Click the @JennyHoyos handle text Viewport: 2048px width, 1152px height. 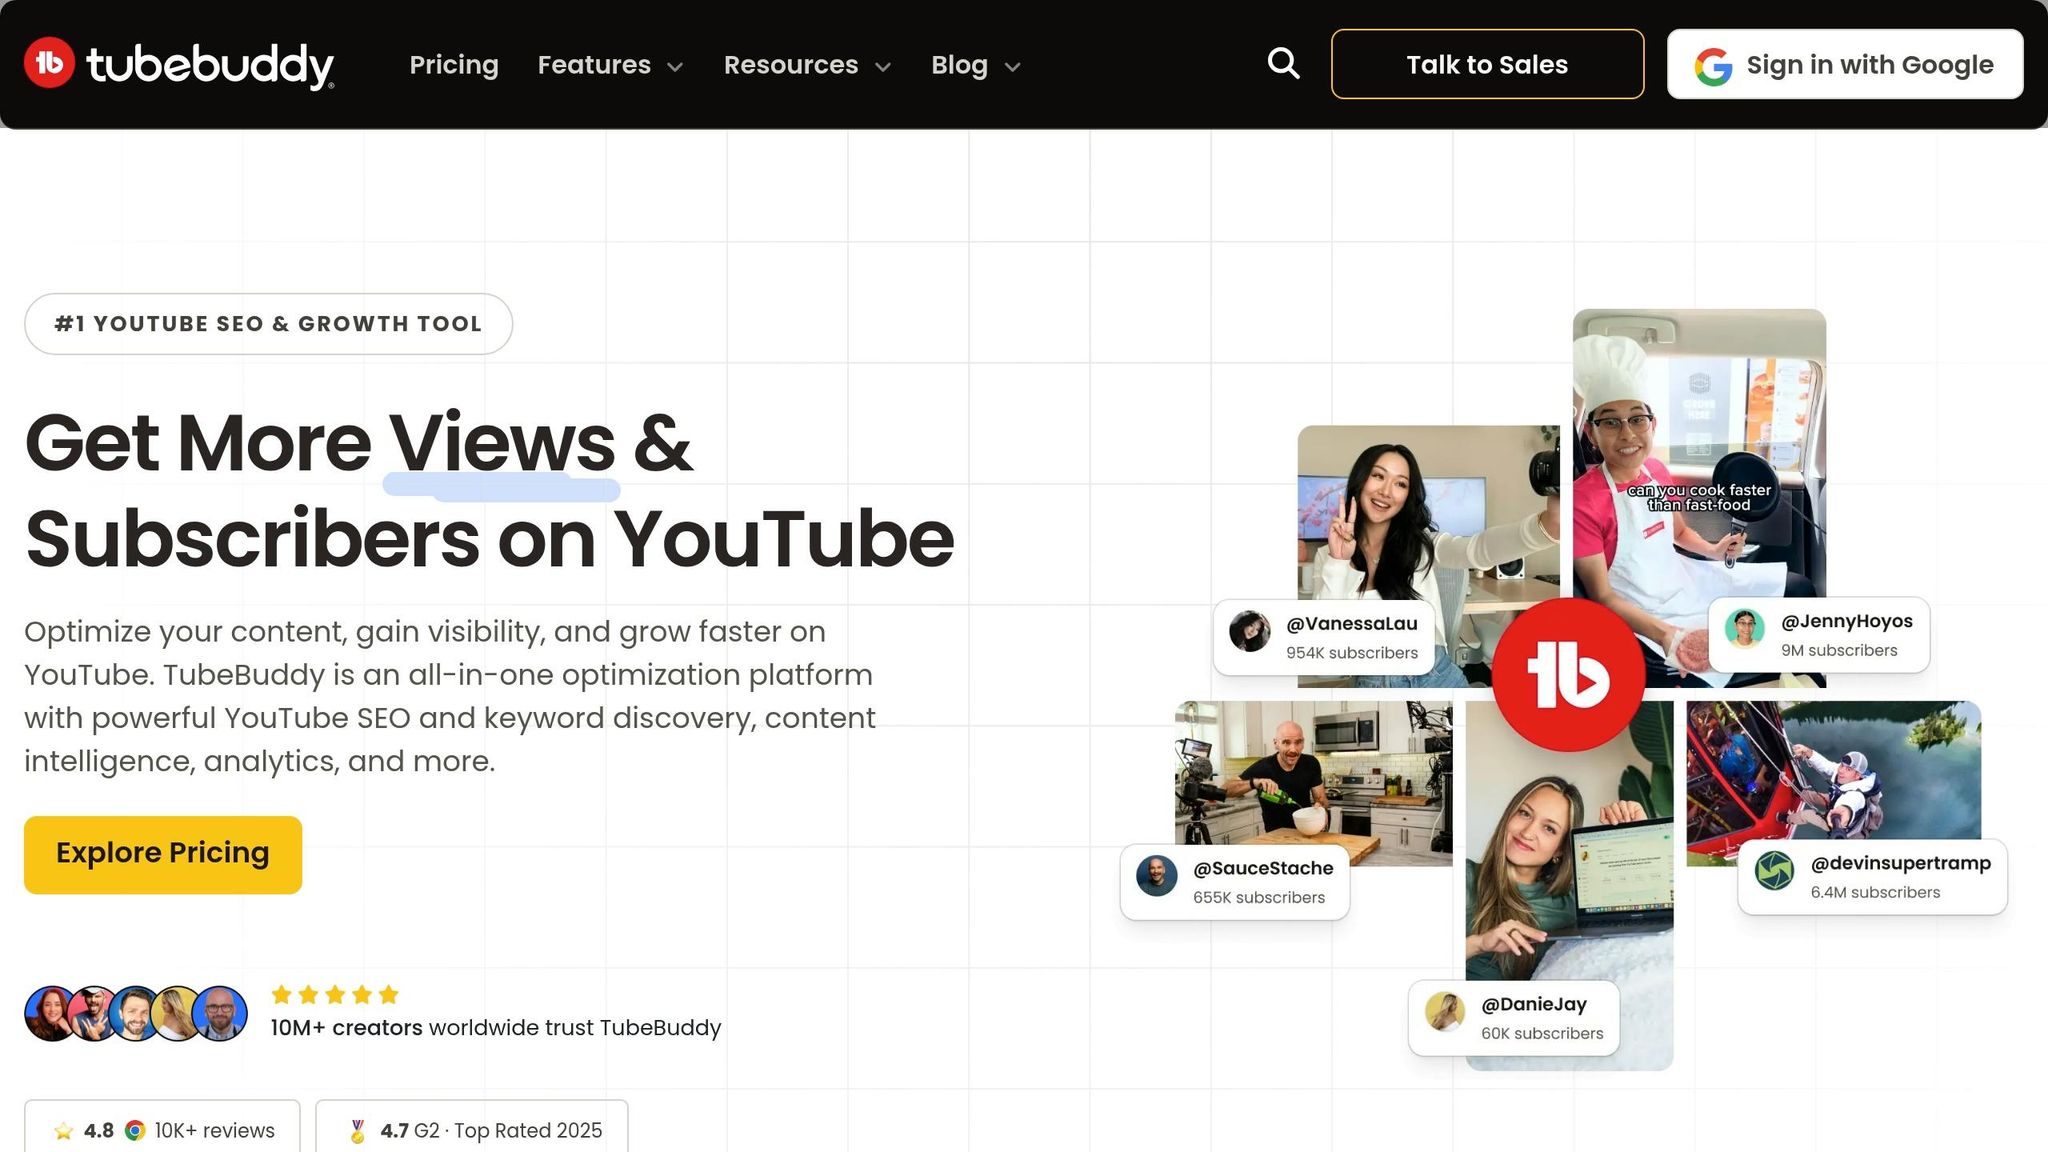[1846, 621]
